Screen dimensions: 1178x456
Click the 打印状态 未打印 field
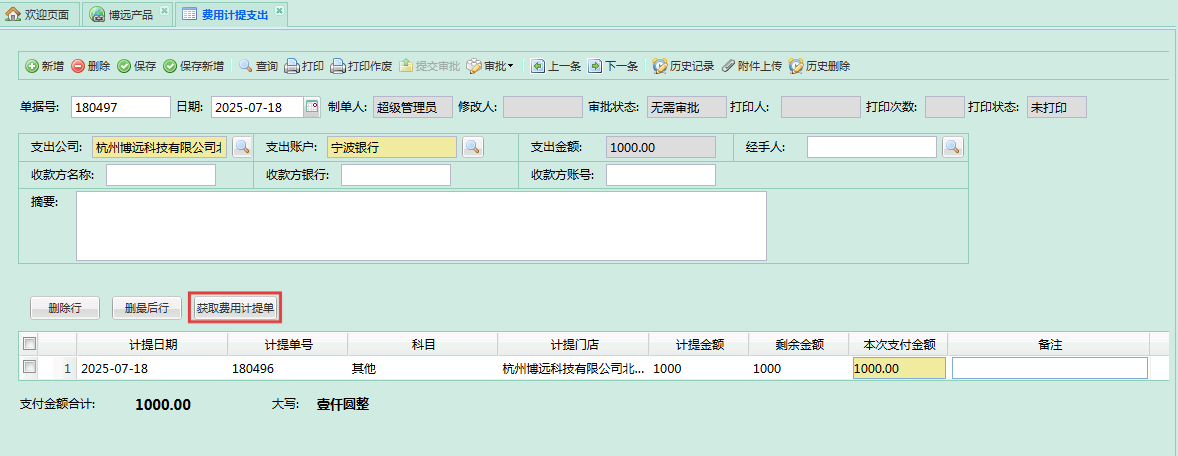(1057, 107)
